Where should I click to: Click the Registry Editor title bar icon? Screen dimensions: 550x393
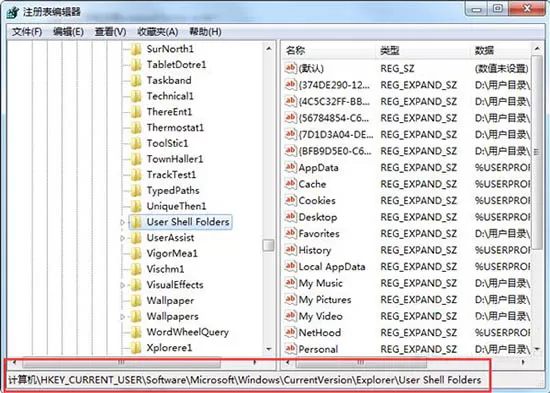tap(13, 12)
